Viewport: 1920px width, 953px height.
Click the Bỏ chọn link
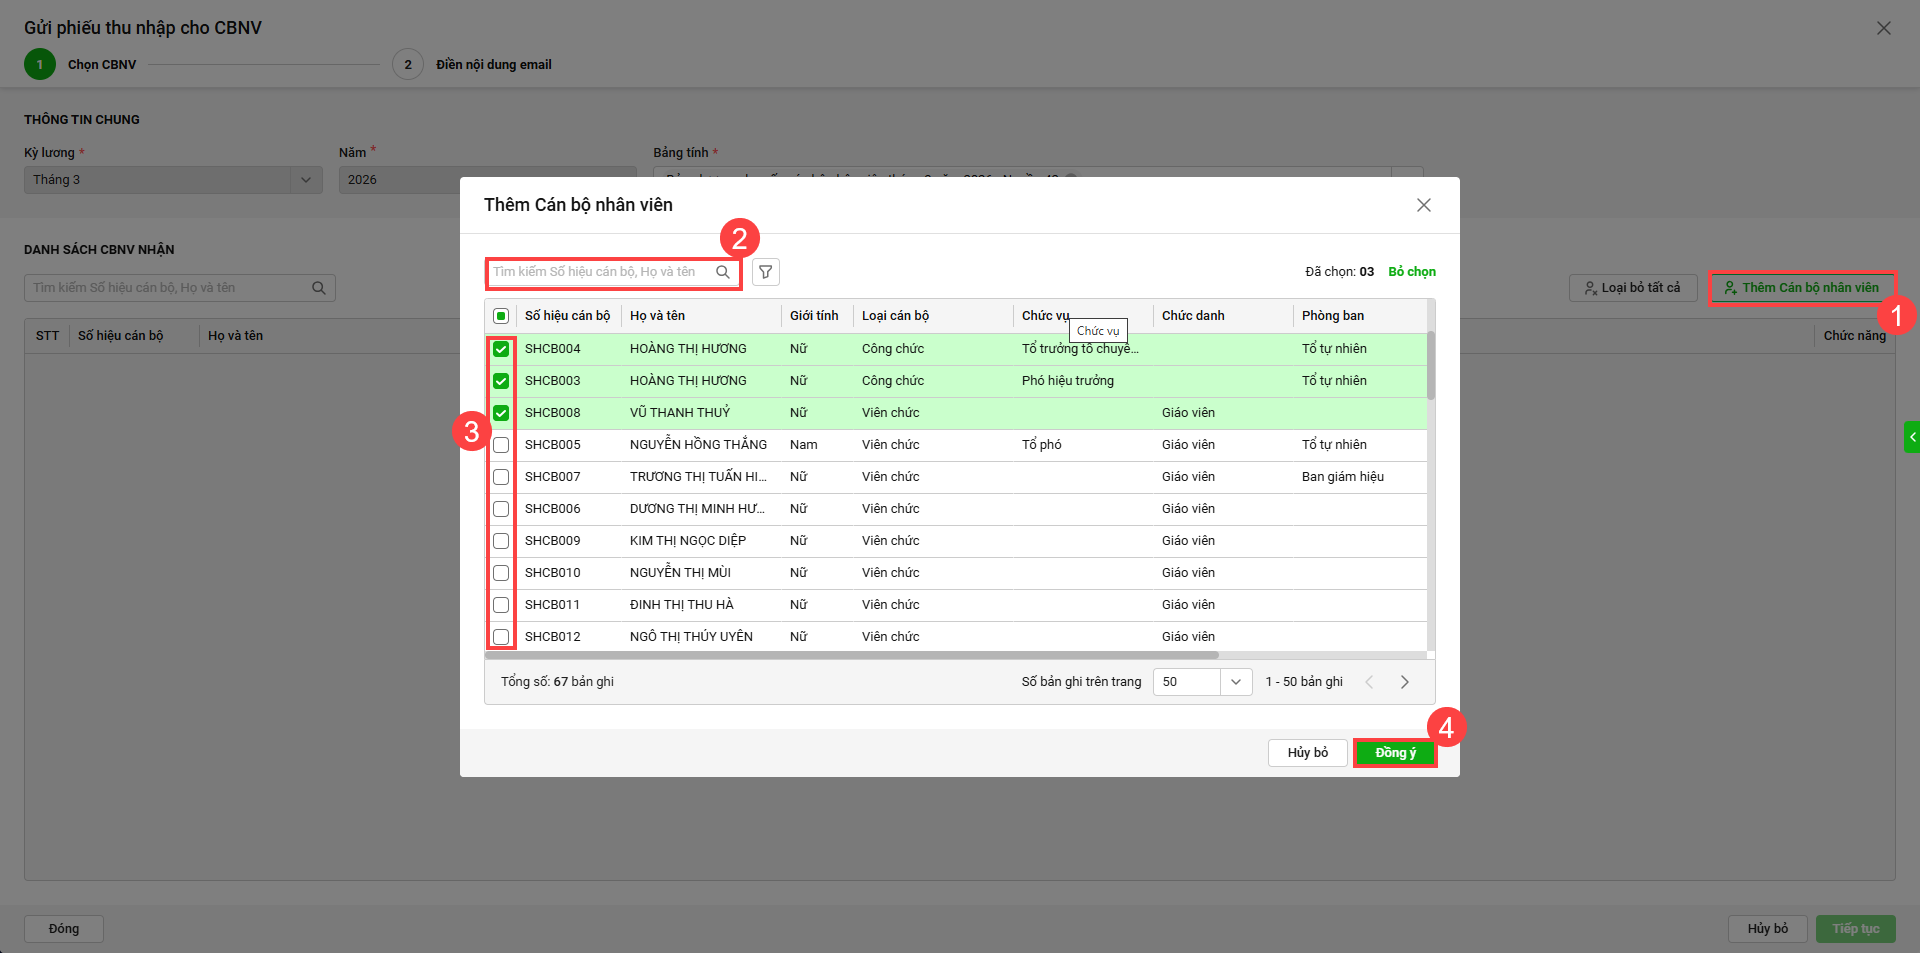(1411, 272)
